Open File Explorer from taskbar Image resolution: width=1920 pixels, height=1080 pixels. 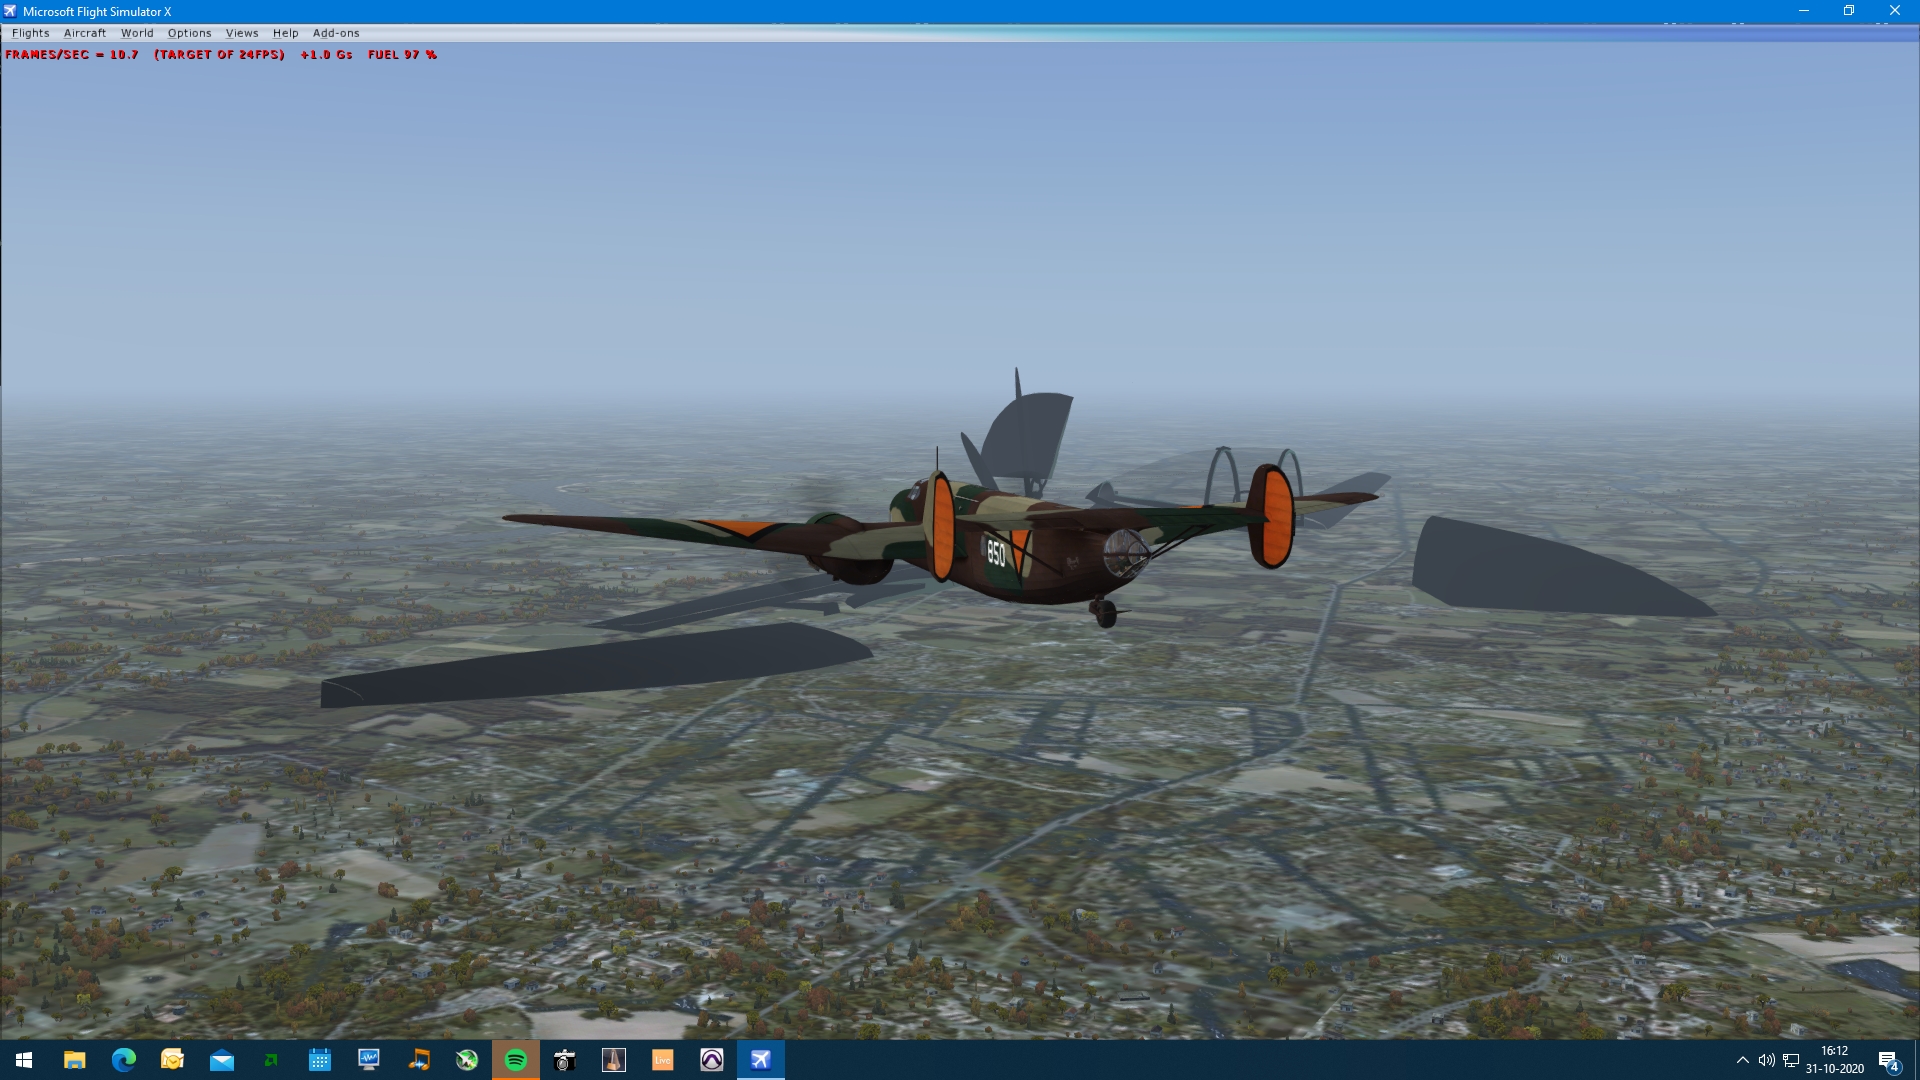(x=74, y=1060)
